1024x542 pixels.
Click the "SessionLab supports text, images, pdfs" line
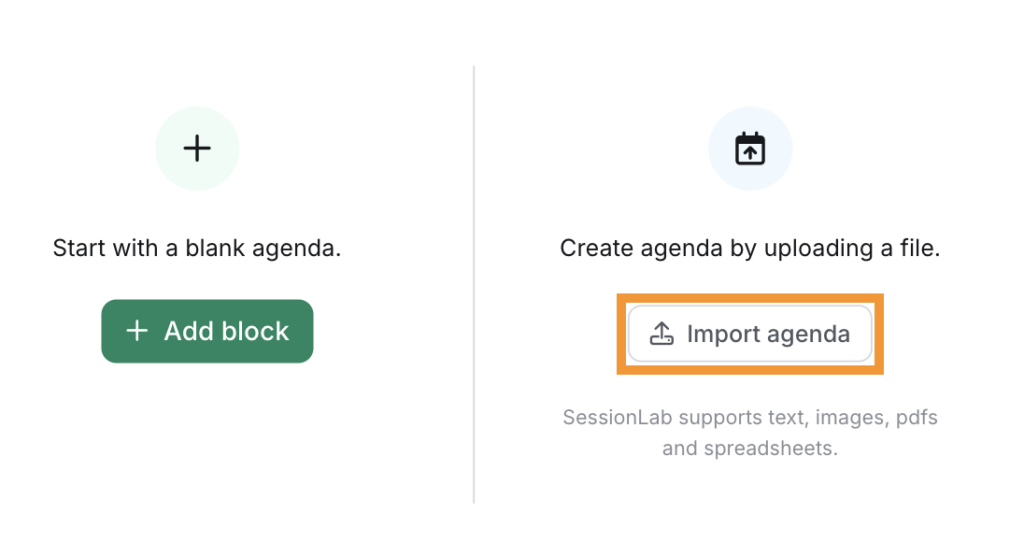(x=750, y=416)
